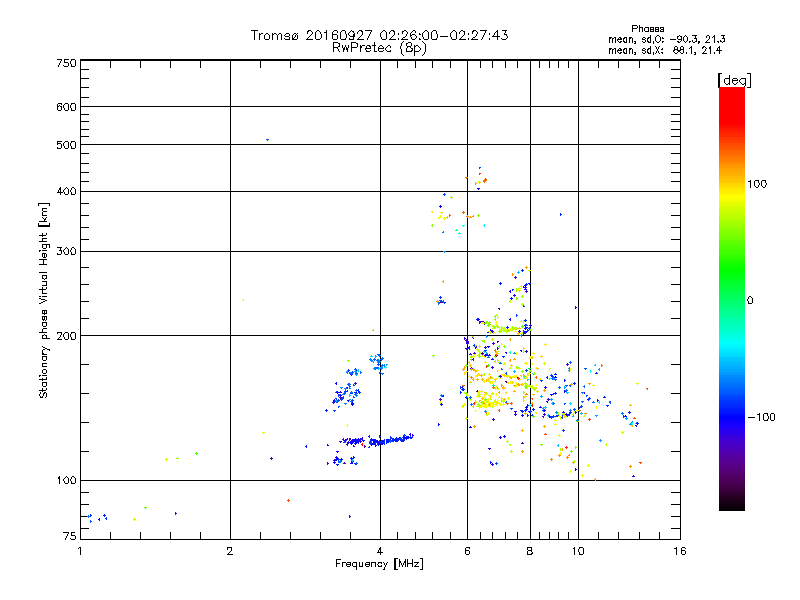800x600 pixels.
Task: Click the isolated blue data point near 500 km
Action: (x=267, y=140)
